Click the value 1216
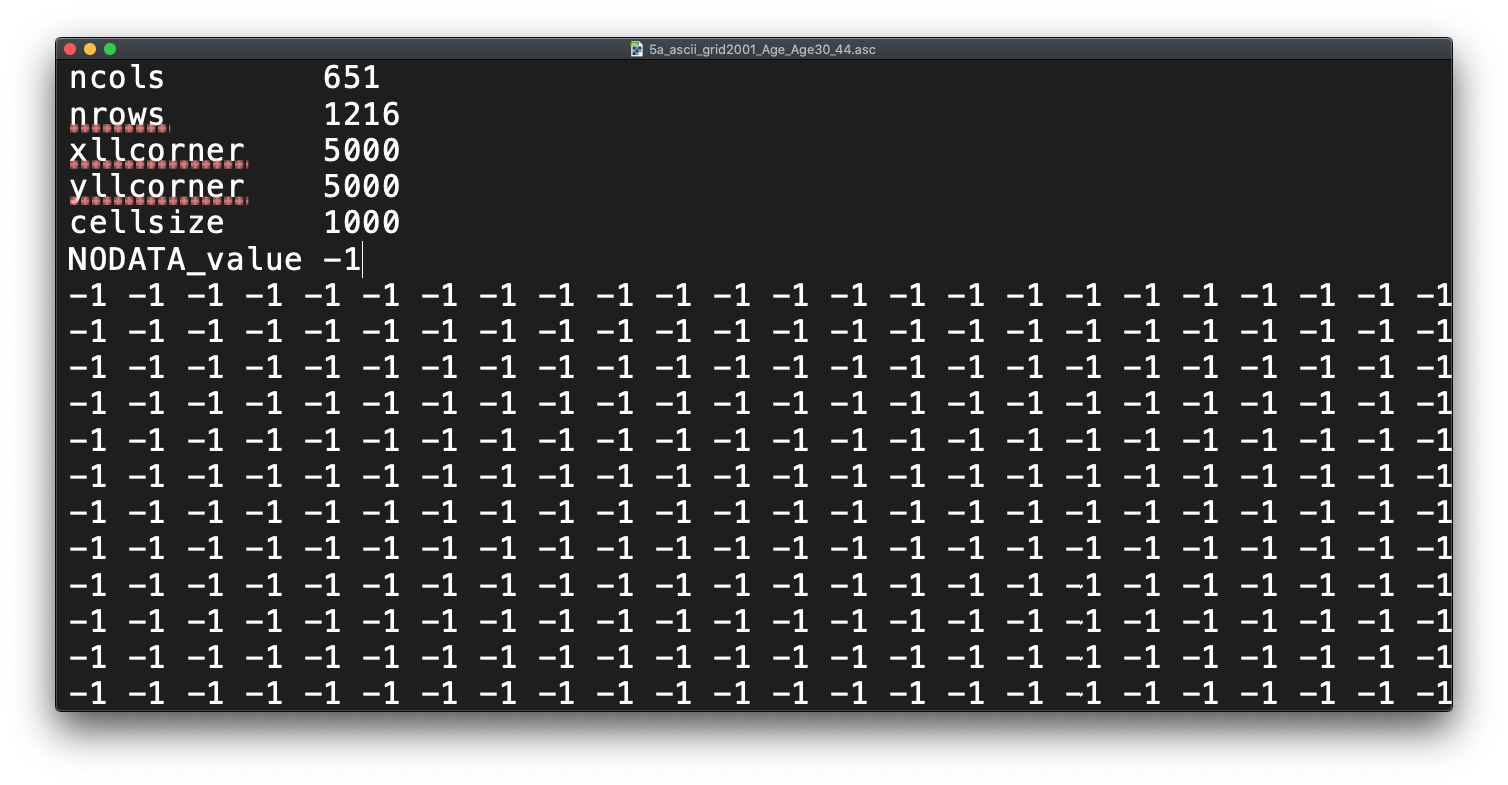1508x785 pixels. 362,114
